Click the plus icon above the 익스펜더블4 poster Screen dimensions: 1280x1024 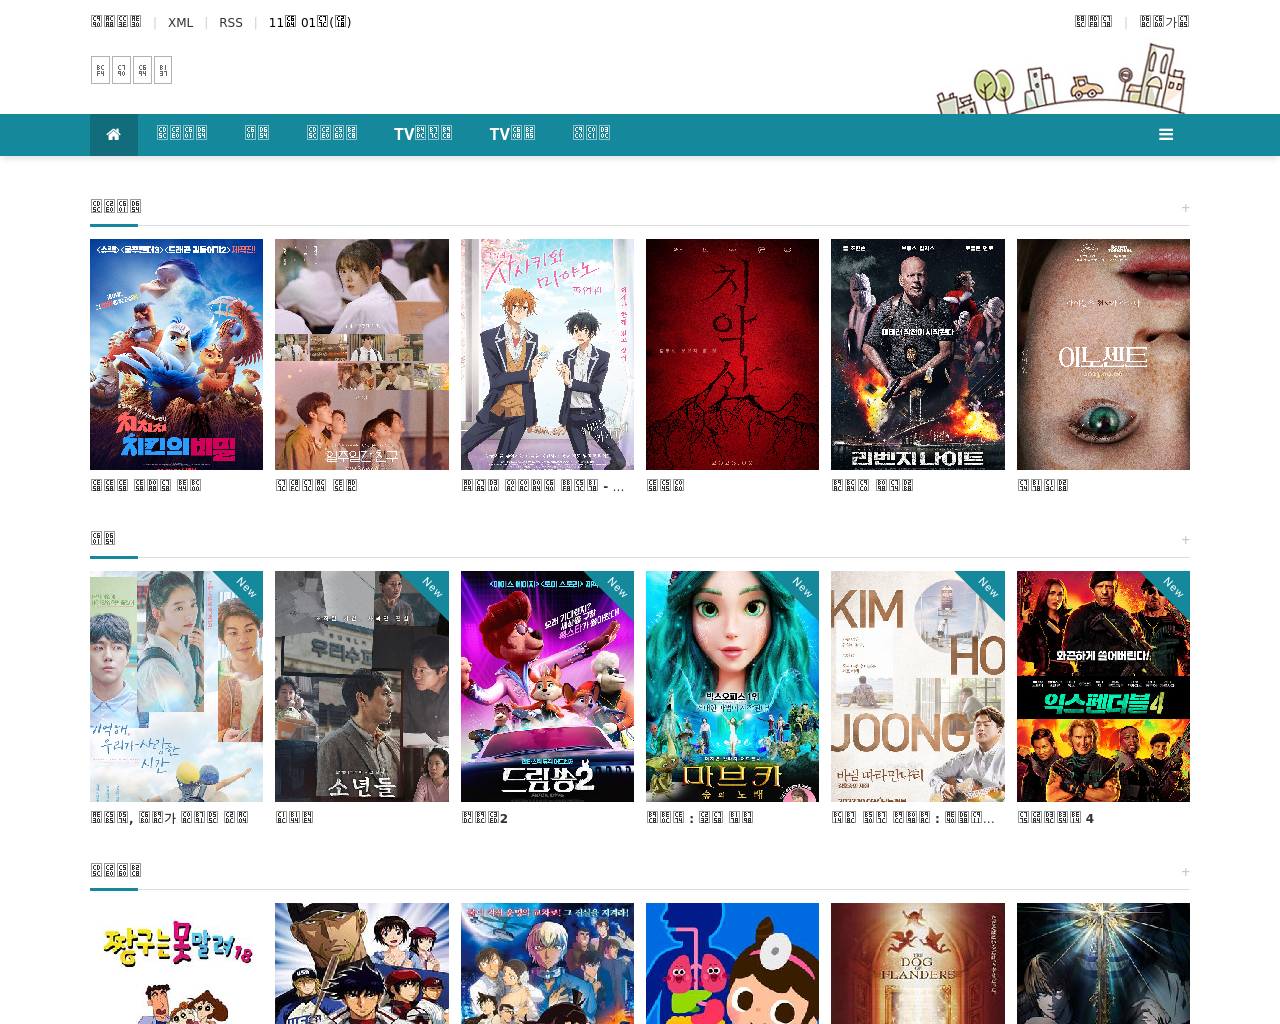coord(1185,540)
